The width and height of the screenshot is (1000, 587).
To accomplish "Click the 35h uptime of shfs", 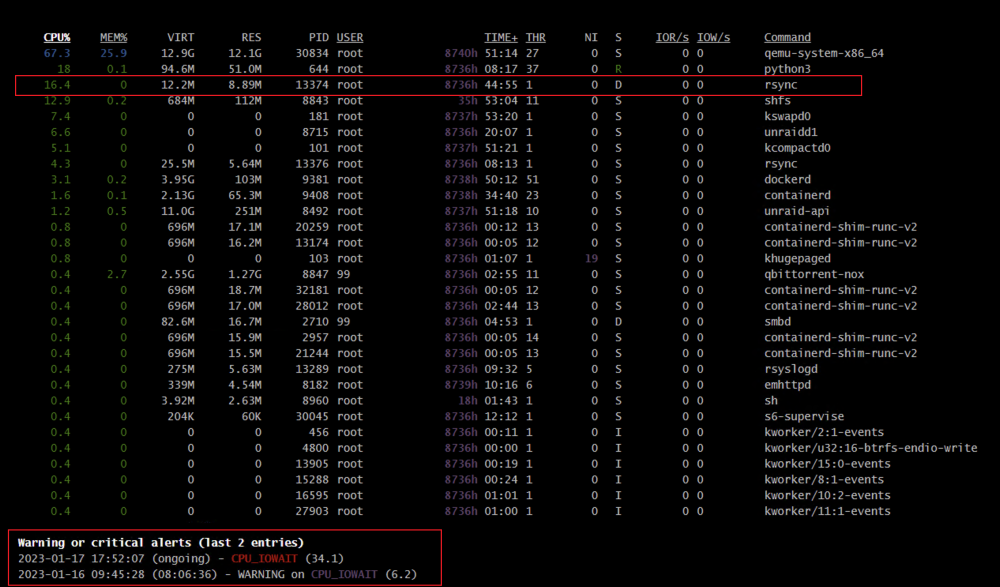I will (x=467, y=101).
